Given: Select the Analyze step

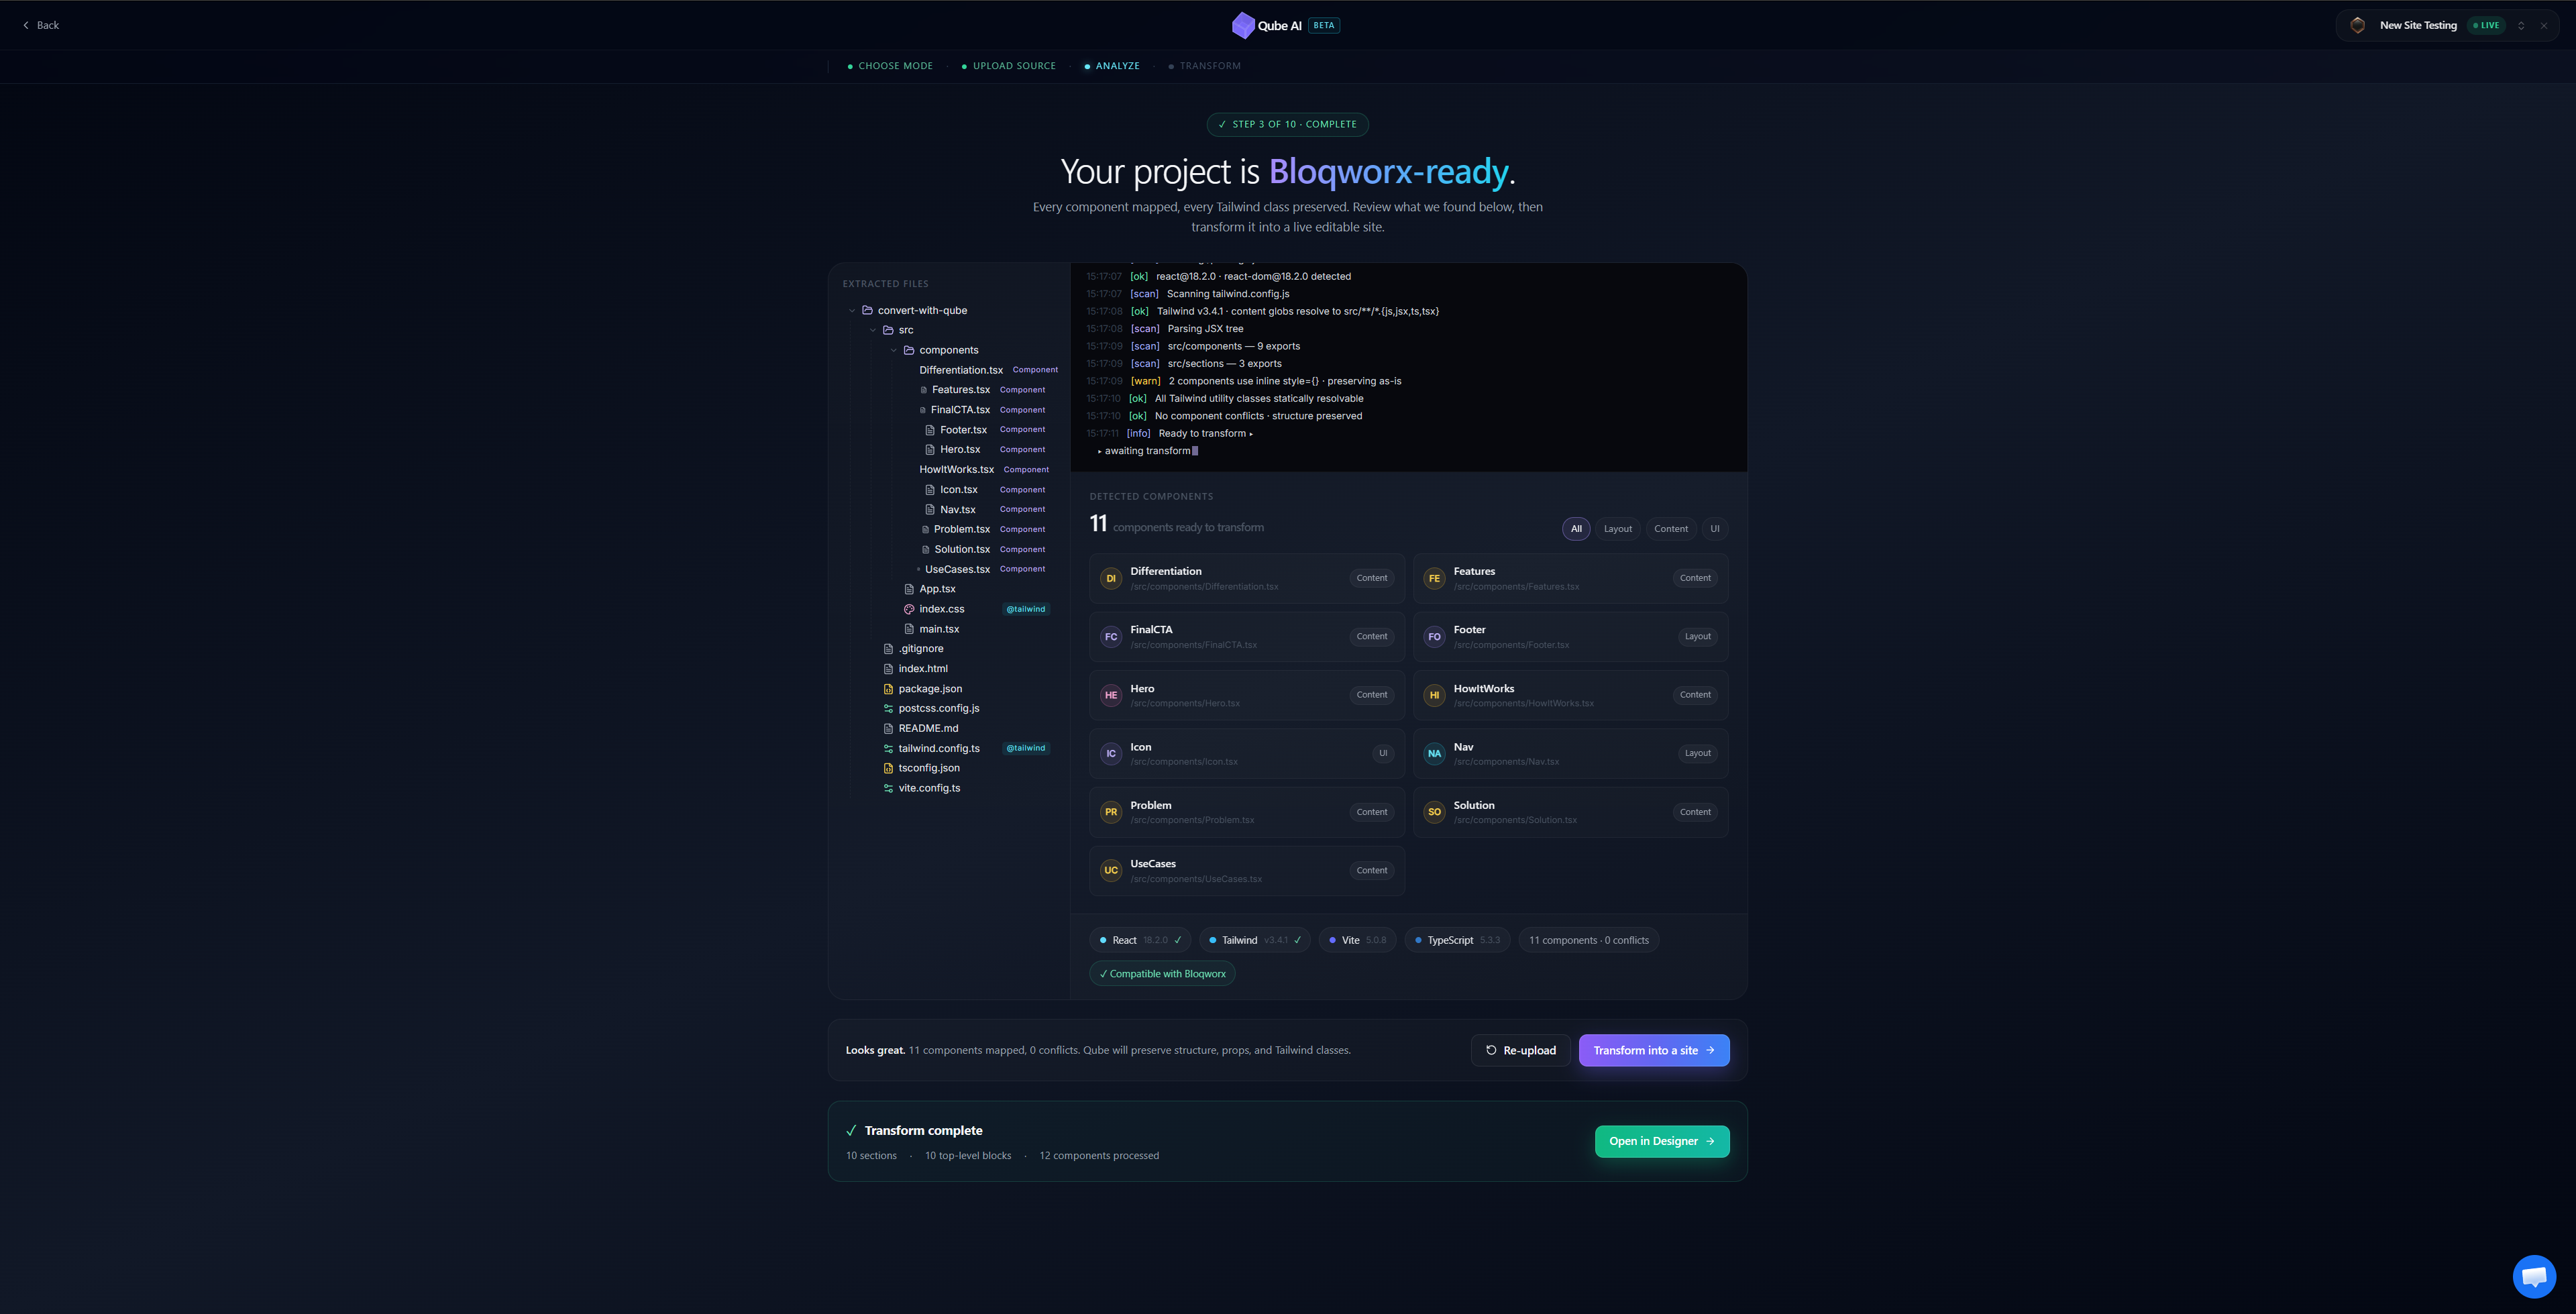Looking at the screenshot, I should (1112, 66).
